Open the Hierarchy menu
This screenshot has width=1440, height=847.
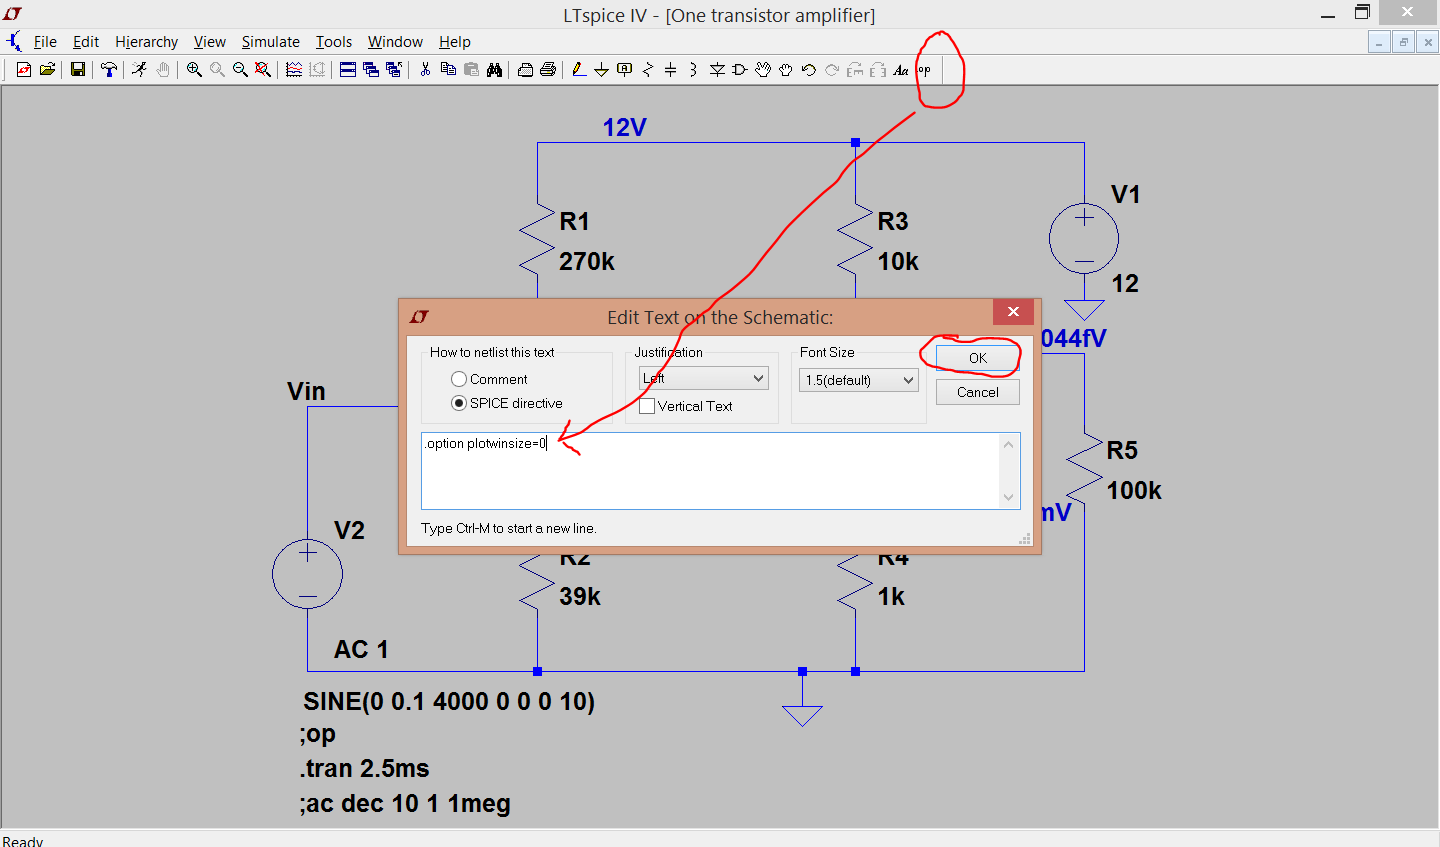coord(146,42)
